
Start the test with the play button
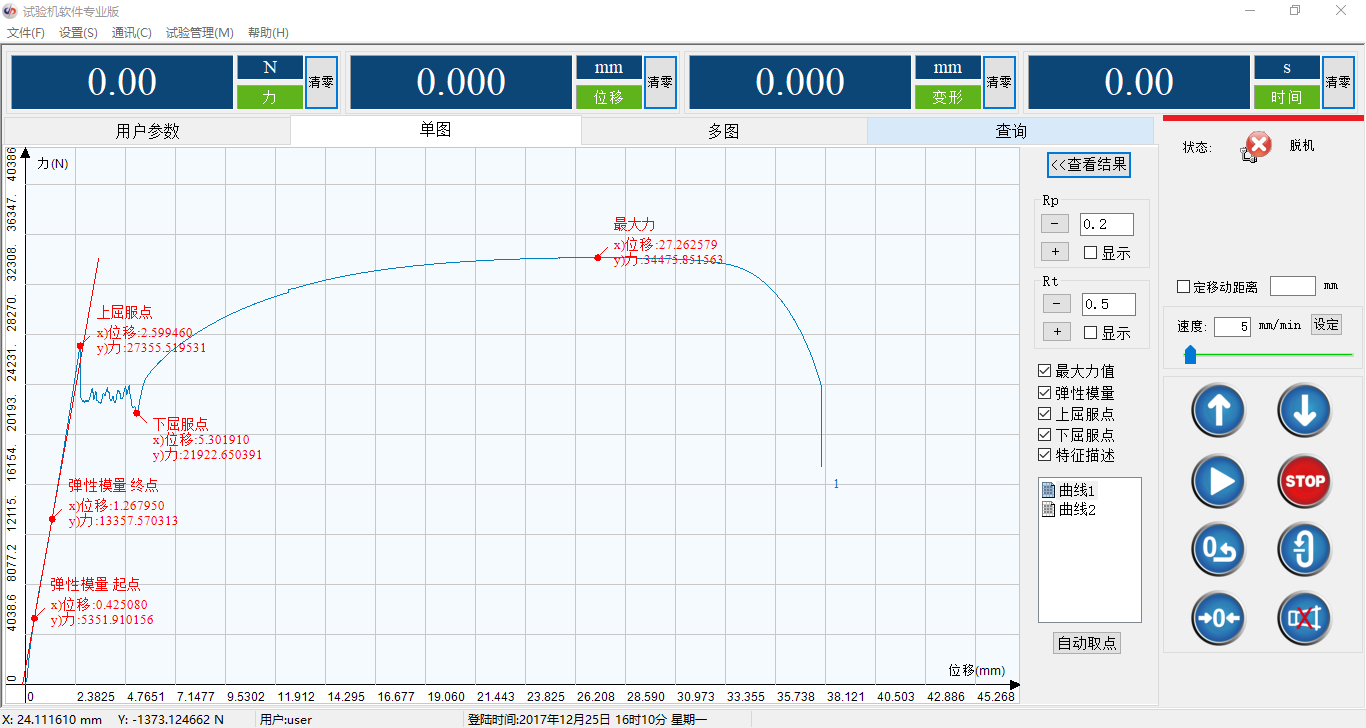(1217, 481)
